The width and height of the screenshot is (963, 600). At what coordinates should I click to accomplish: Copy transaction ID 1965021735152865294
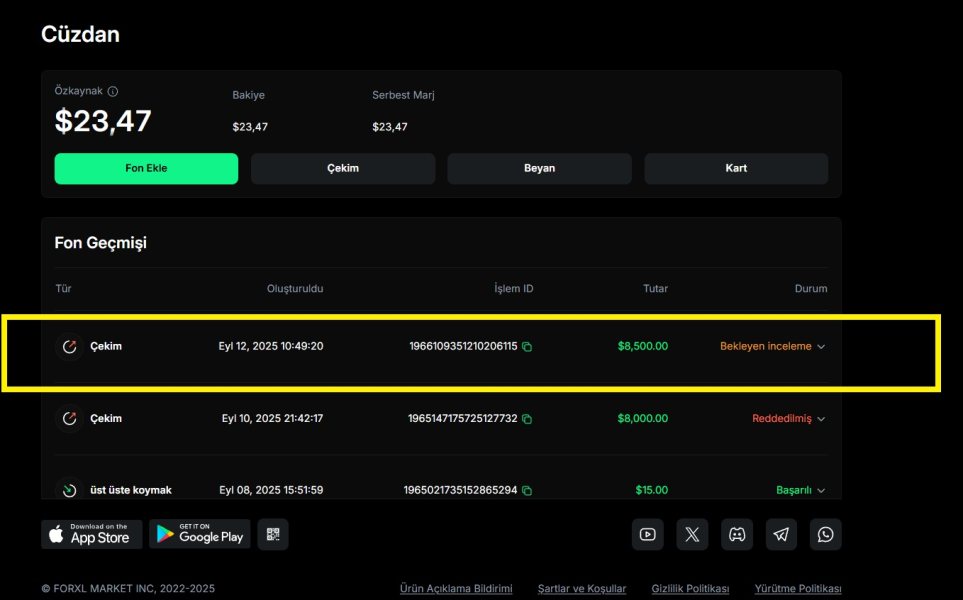[527, 490]
